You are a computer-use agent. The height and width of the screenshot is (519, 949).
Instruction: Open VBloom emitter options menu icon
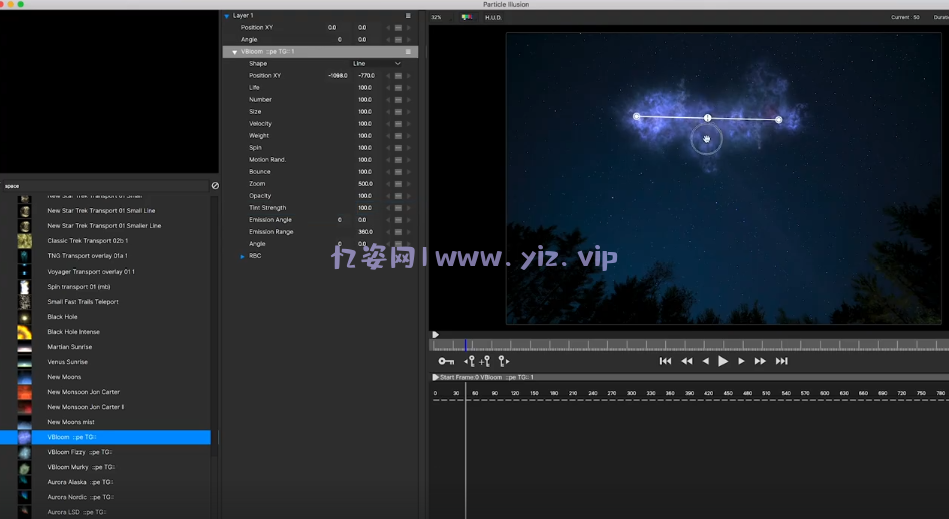pyautogui.click(x=408, y=51)
